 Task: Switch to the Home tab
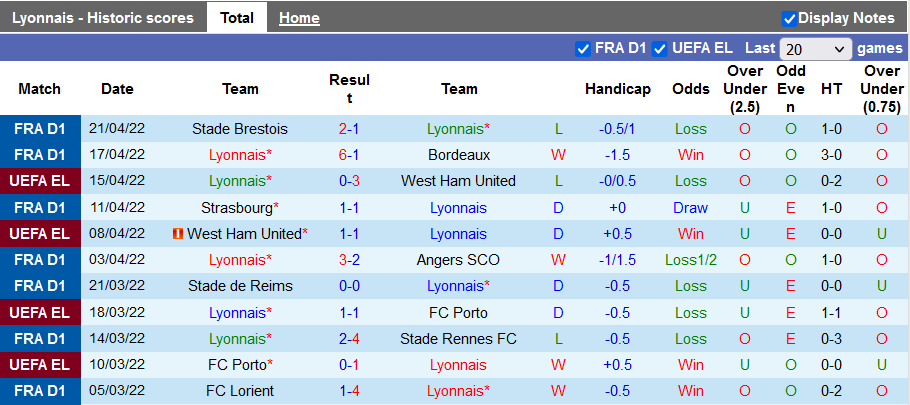299,18
